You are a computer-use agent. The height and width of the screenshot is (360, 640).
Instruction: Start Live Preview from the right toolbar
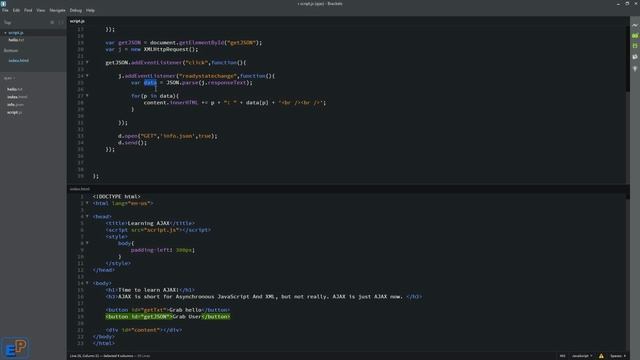point(635,25)
